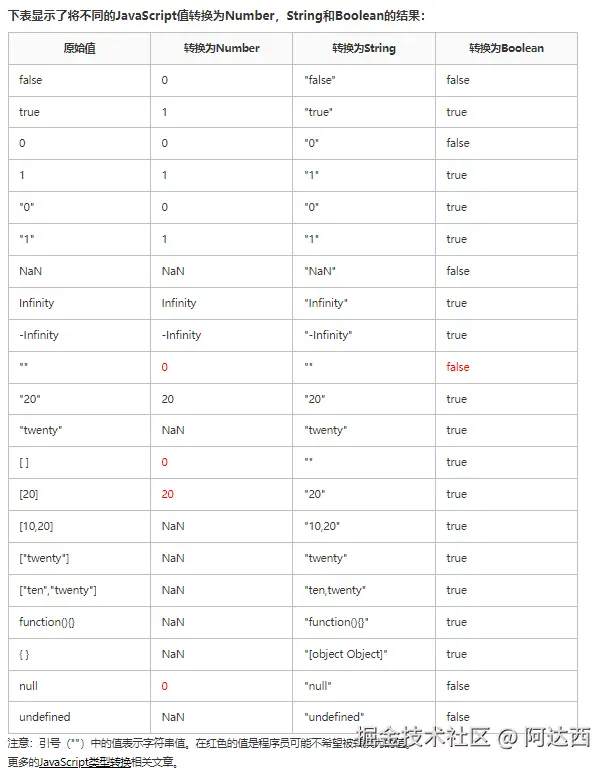This screenshot has width=612, height=770.
Task: Select the "ten,twenty" string result cell
Action: tap(335, 590)
